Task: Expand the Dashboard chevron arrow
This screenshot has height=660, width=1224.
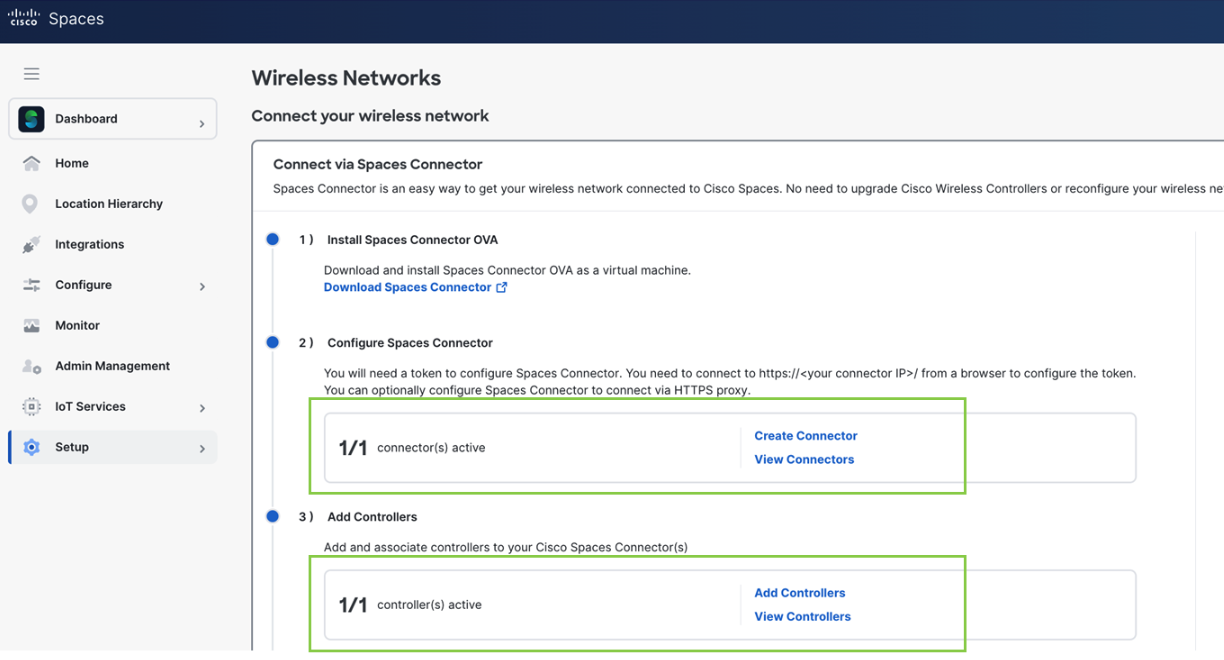Action: point(202,123)
